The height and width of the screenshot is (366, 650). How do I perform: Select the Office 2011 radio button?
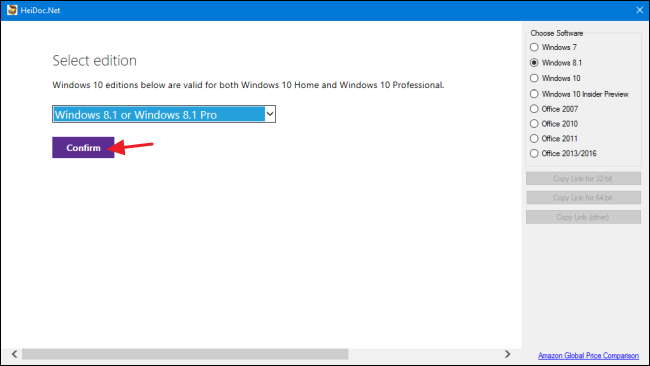[534, 138]
